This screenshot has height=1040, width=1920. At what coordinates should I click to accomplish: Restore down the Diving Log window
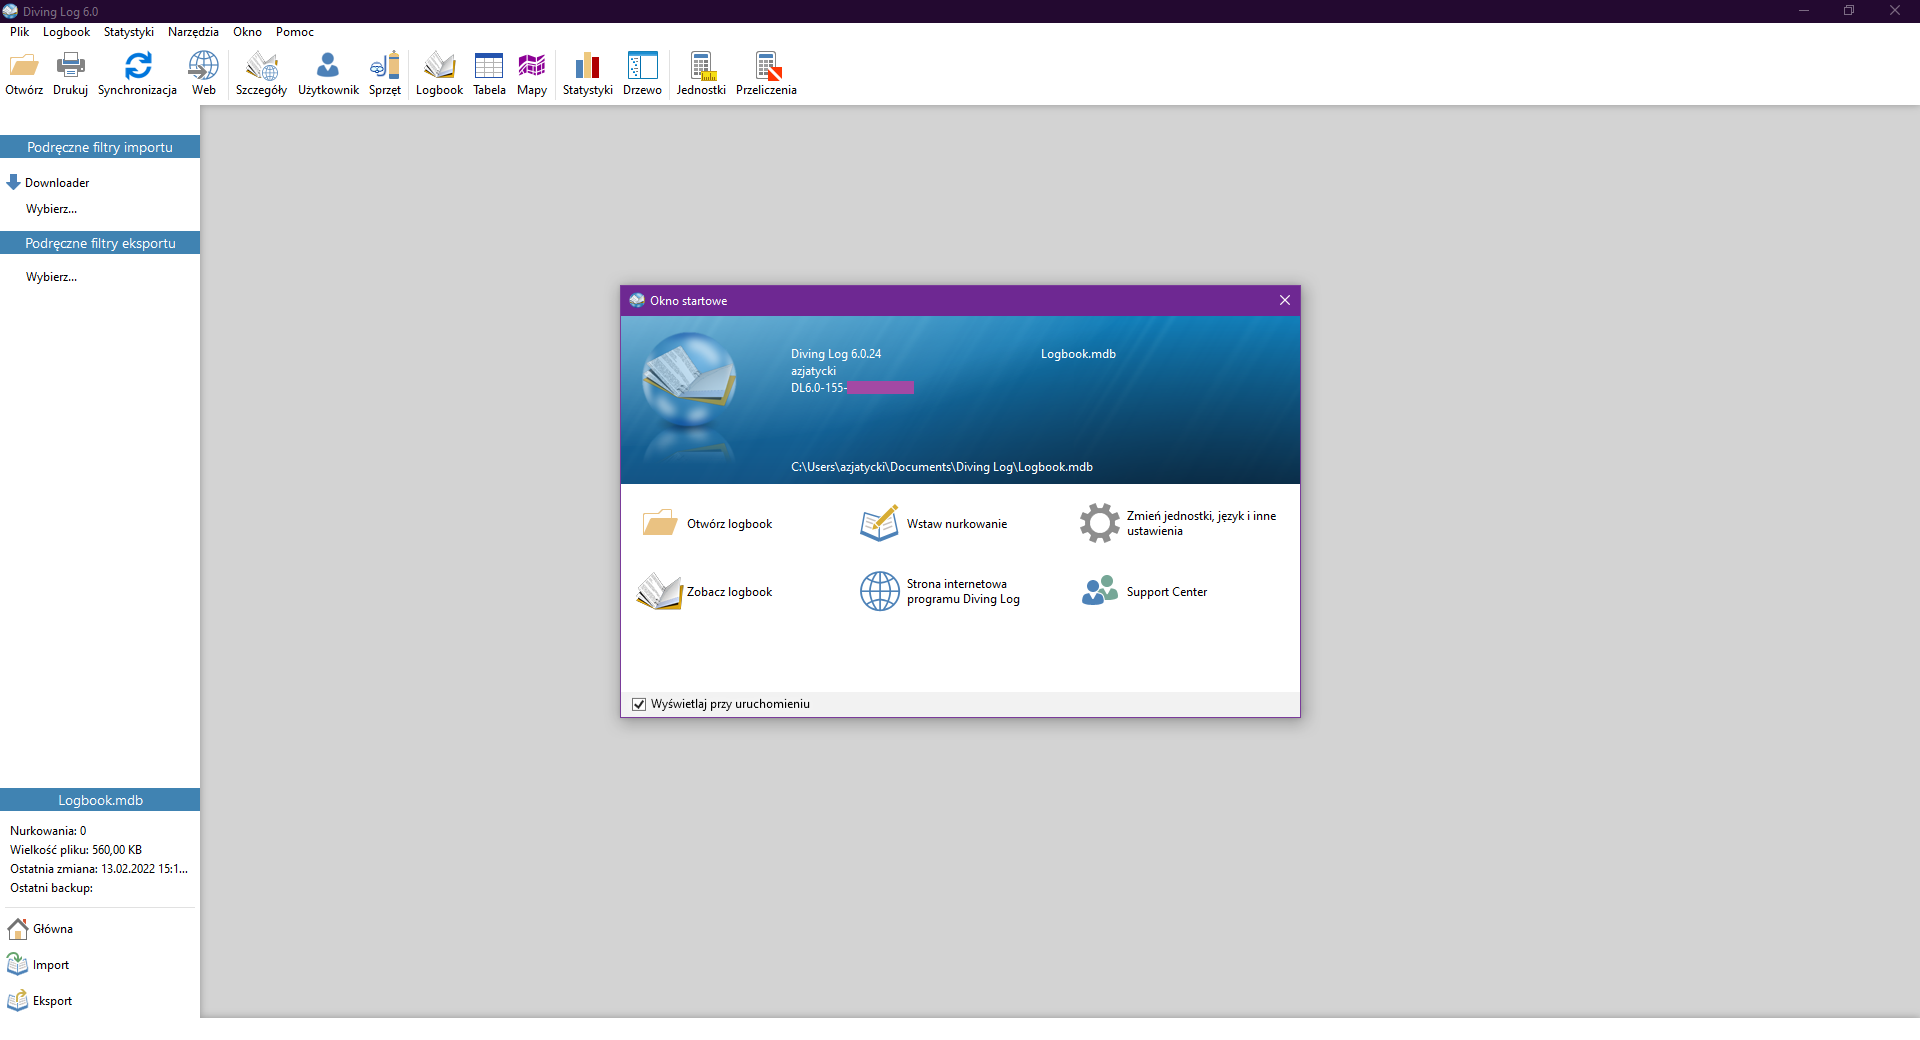coord(1849,11)
